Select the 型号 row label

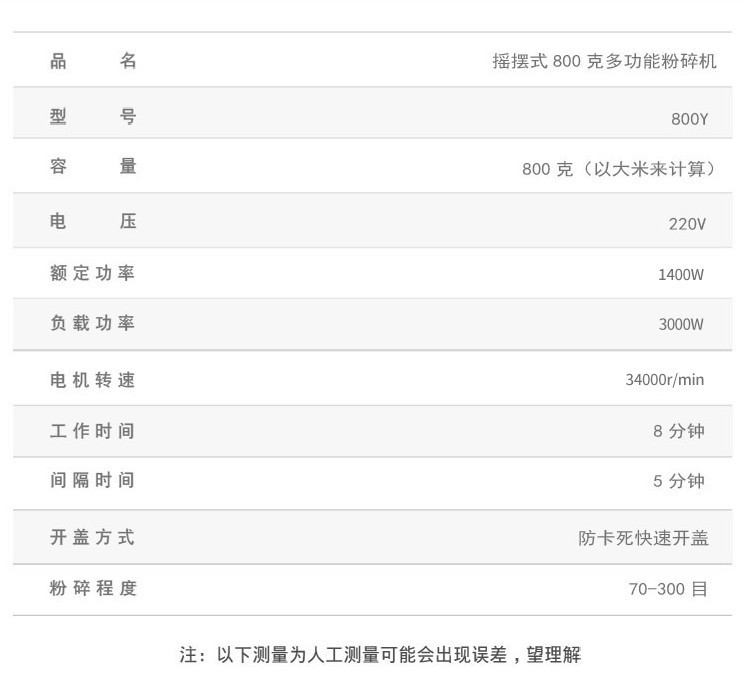click(x=93, y=115)
